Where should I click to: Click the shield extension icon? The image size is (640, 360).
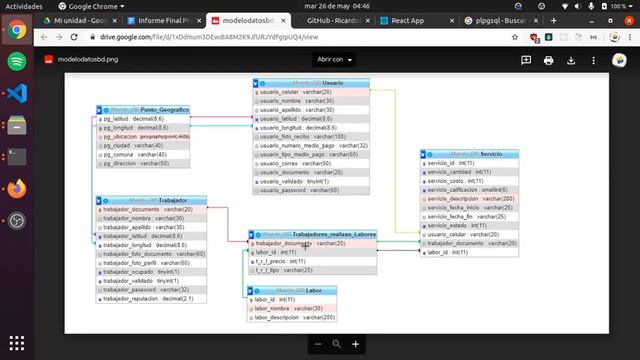534,38
